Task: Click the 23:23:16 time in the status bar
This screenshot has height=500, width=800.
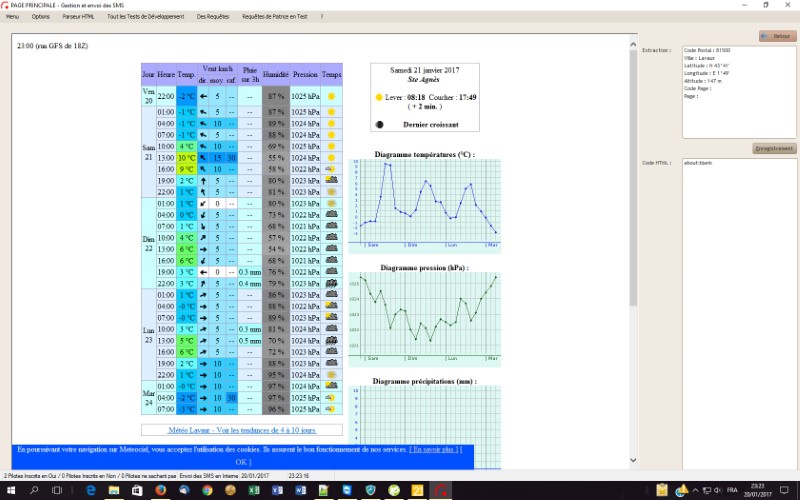Action: pyautogui.click(x=298, y=476)
